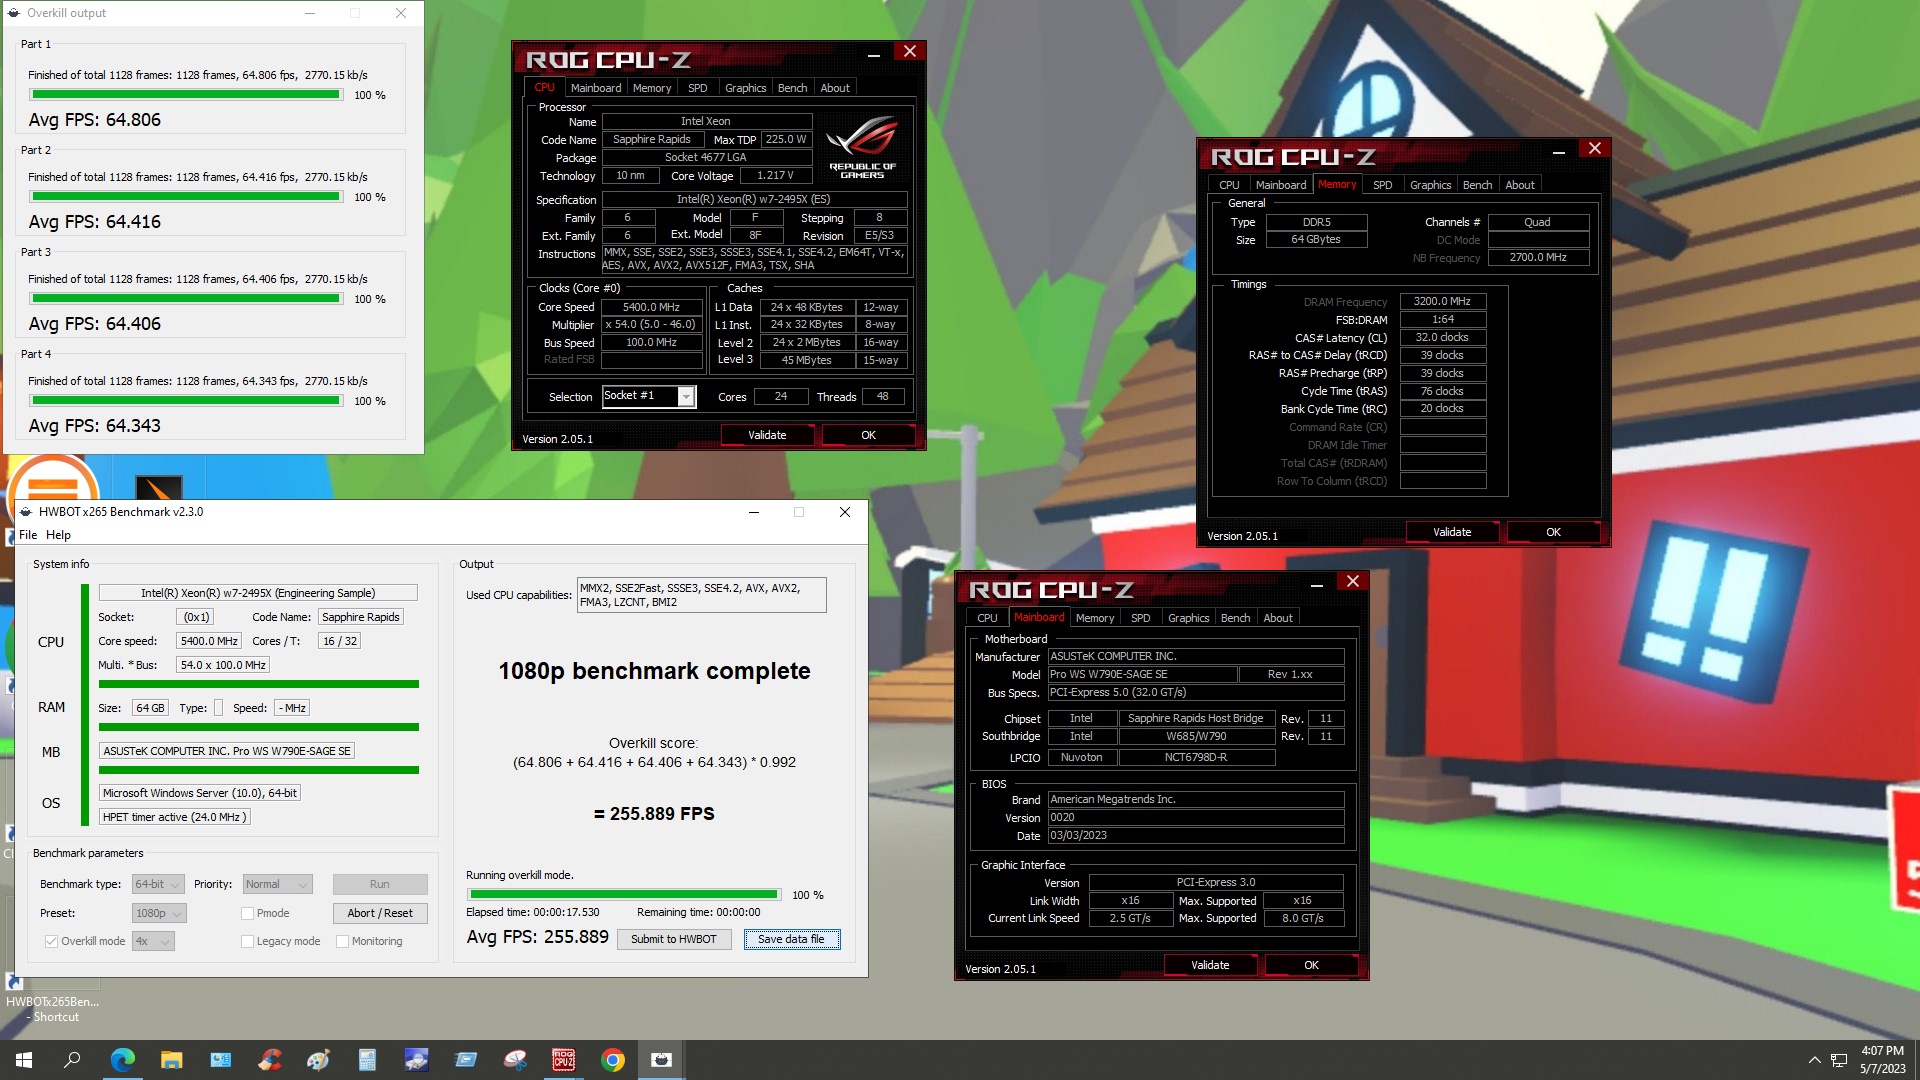Open Bench tab in CPU-Z Memory window
1920x1080 pixels.
pos(1477,185)
